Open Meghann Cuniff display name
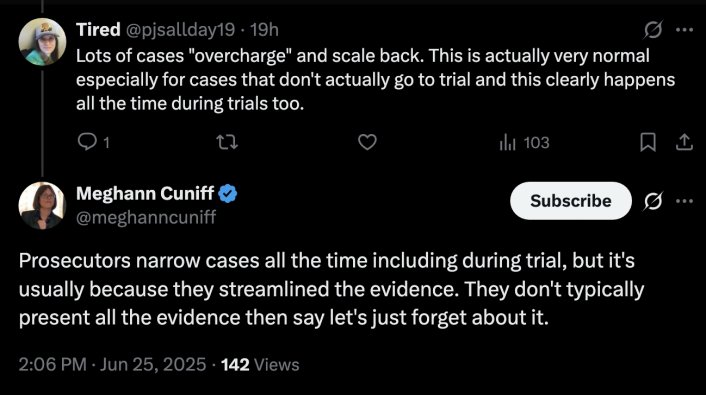 point(145,193)
